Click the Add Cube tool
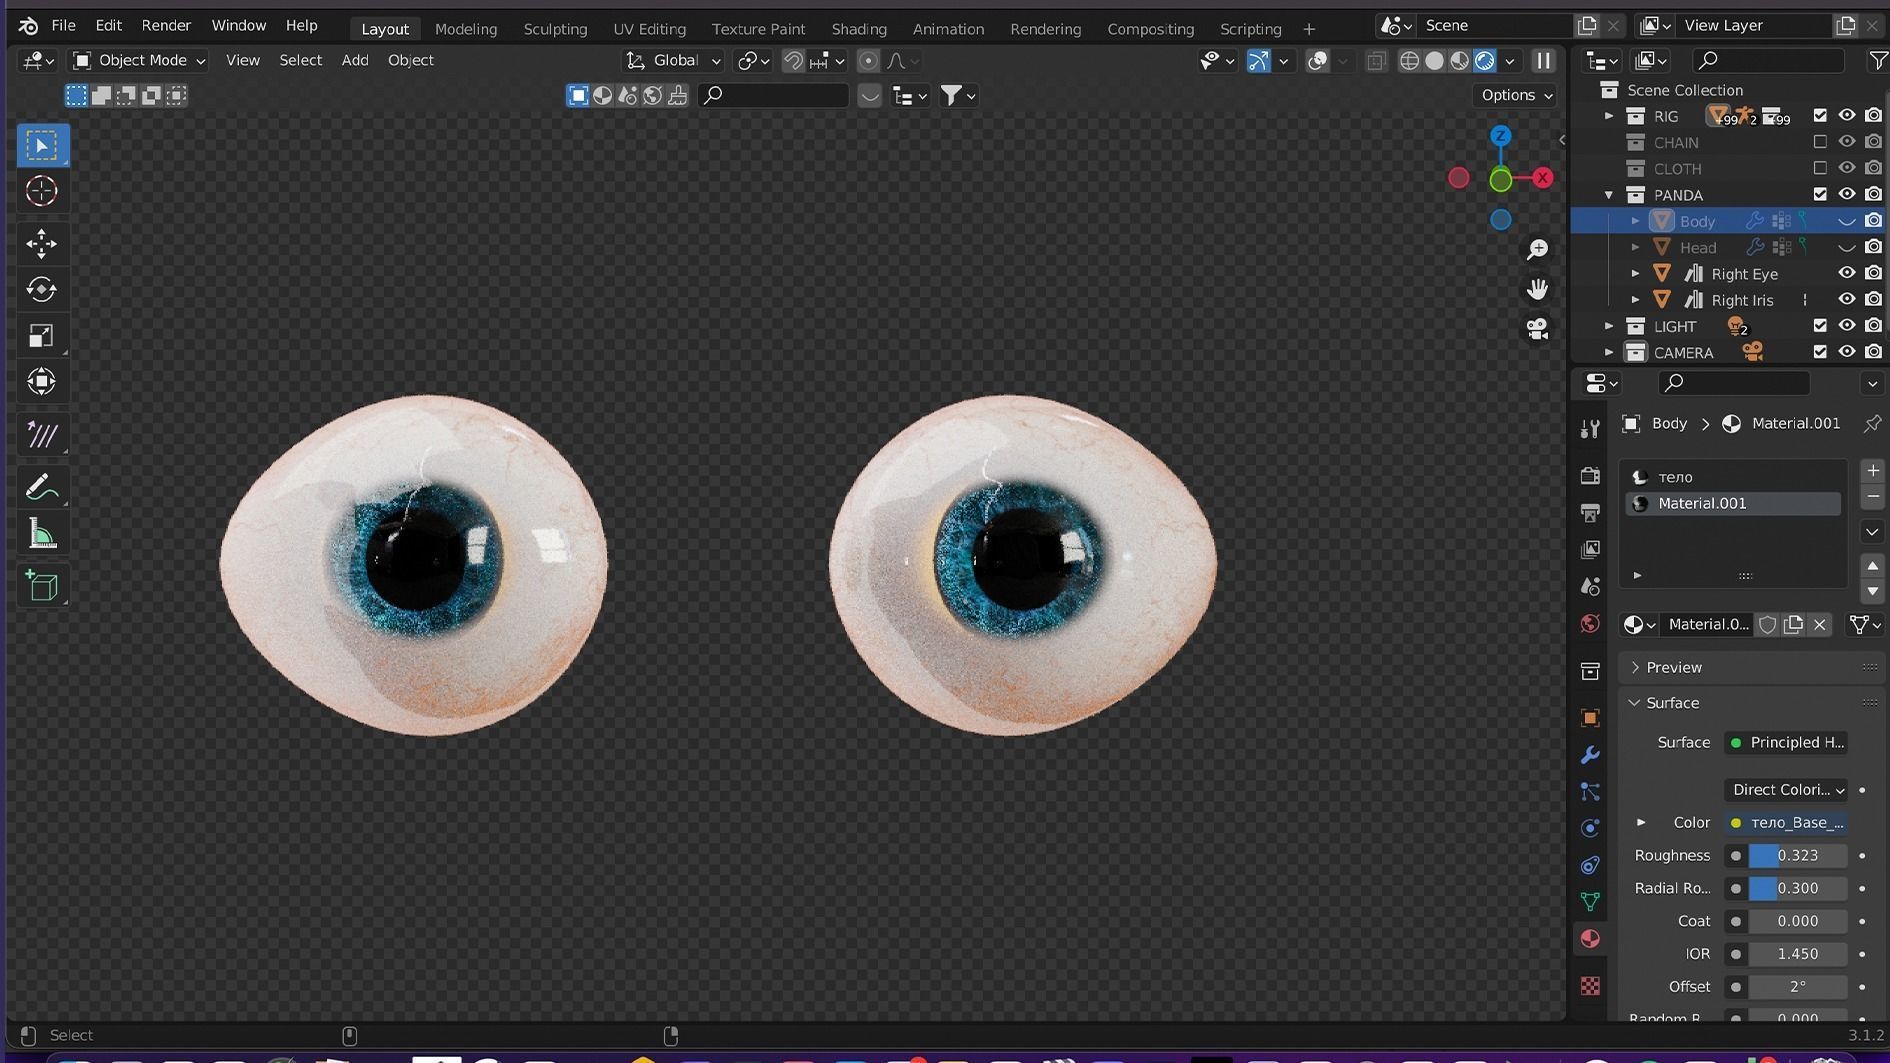 pyautogui.click(x=41, y=586)
